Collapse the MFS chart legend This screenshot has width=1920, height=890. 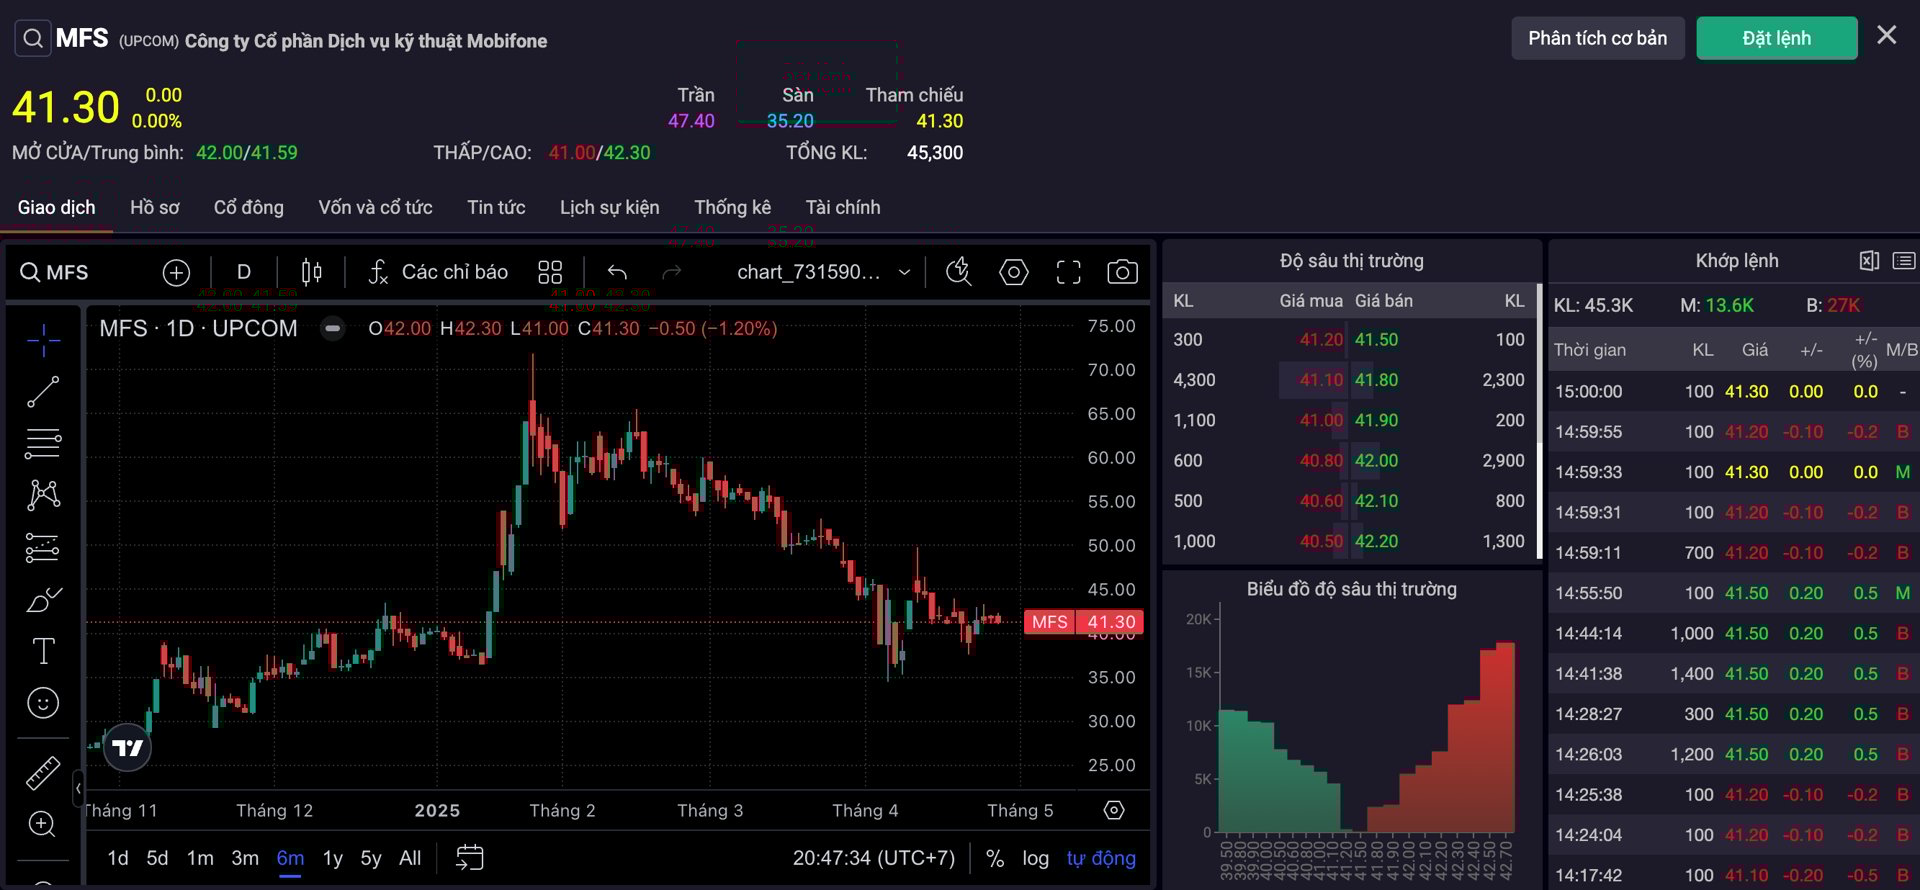click(332, 328)
